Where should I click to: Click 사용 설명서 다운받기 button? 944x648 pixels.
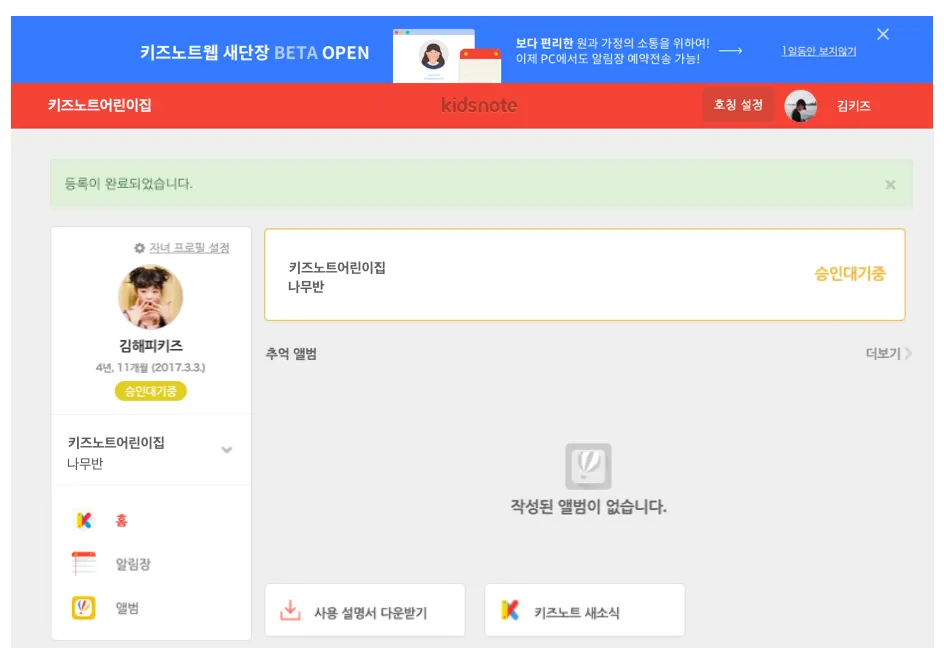[365, 610]
